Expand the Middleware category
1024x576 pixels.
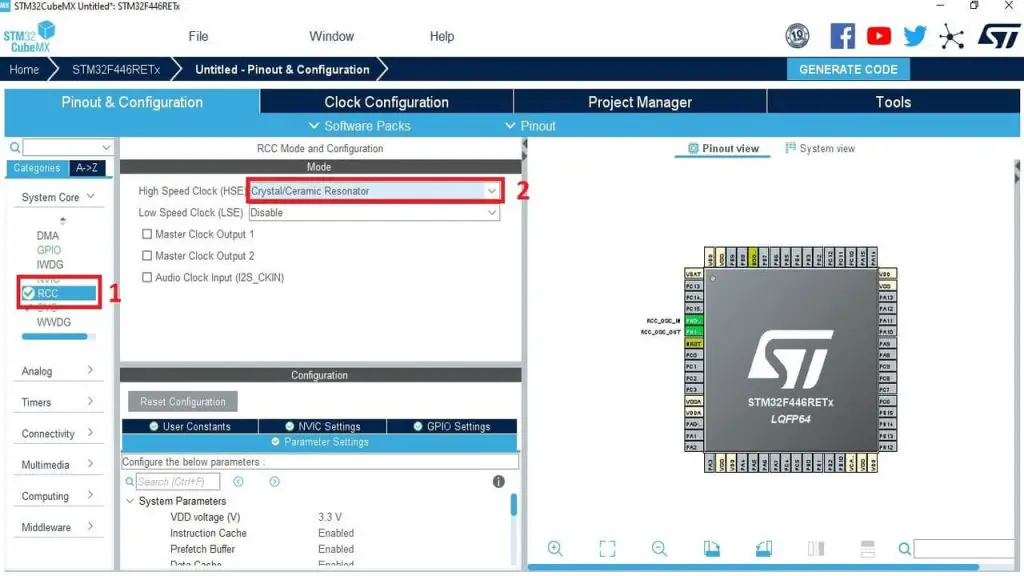pos(57,527)
